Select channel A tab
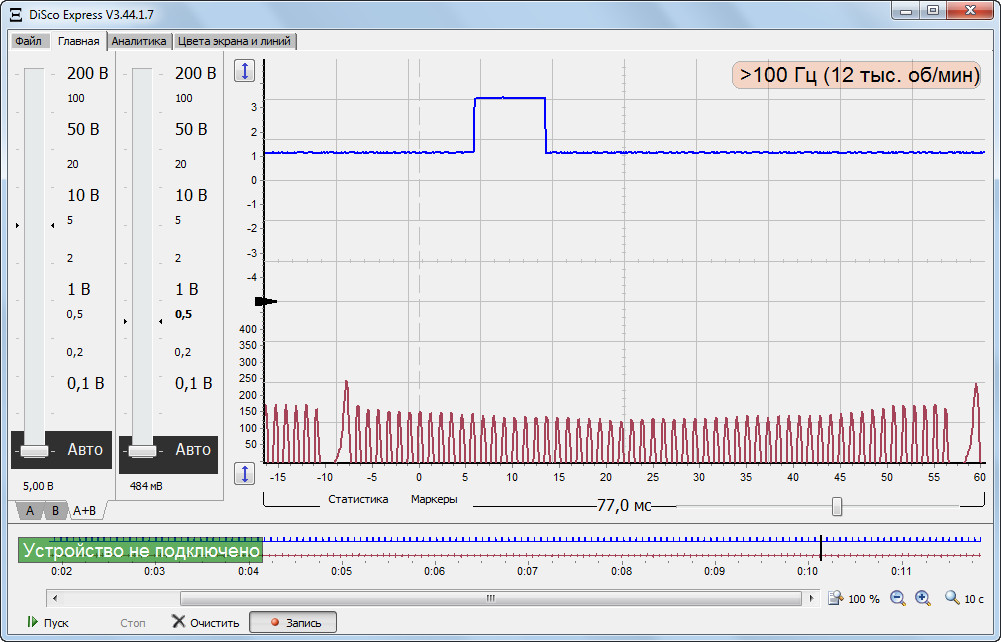This screenshot has height=642, width=1001. (29, 511)
